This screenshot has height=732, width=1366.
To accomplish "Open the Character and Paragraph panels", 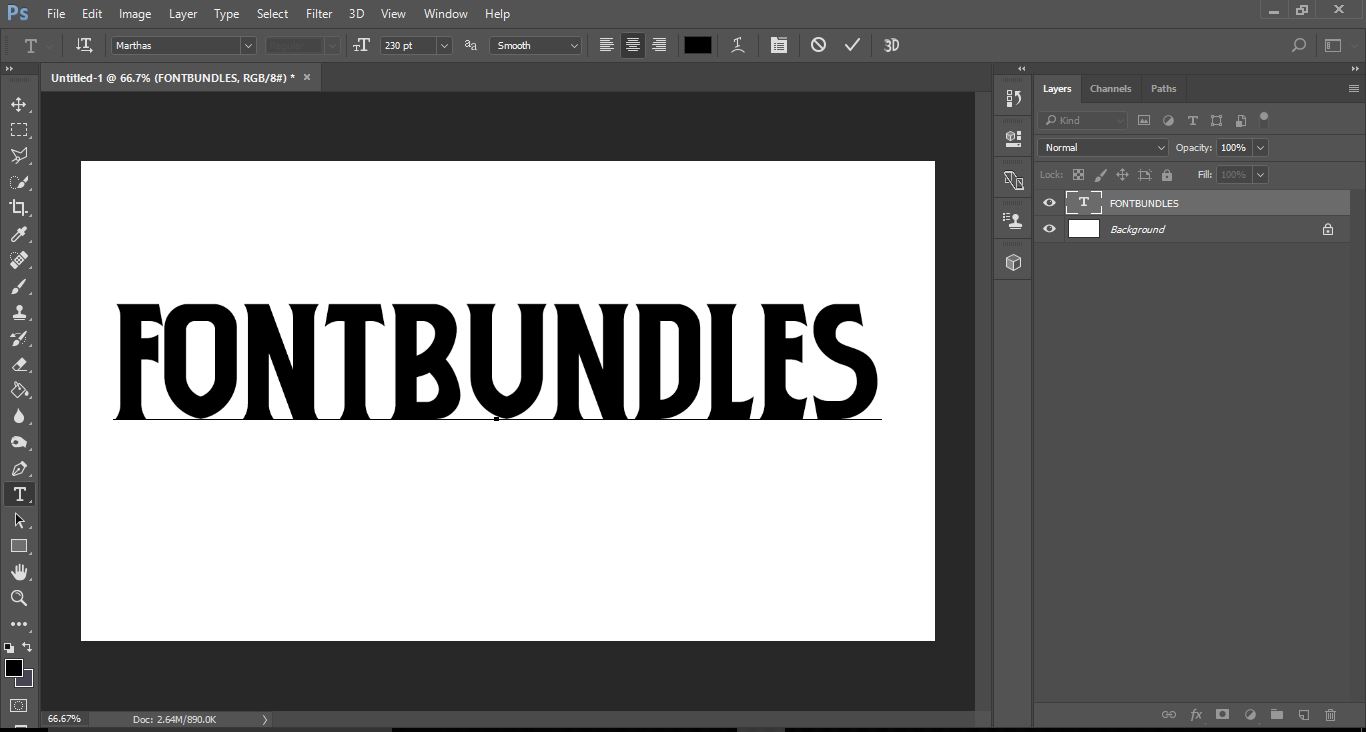I will pyautogui.click(x=779, y=44).
